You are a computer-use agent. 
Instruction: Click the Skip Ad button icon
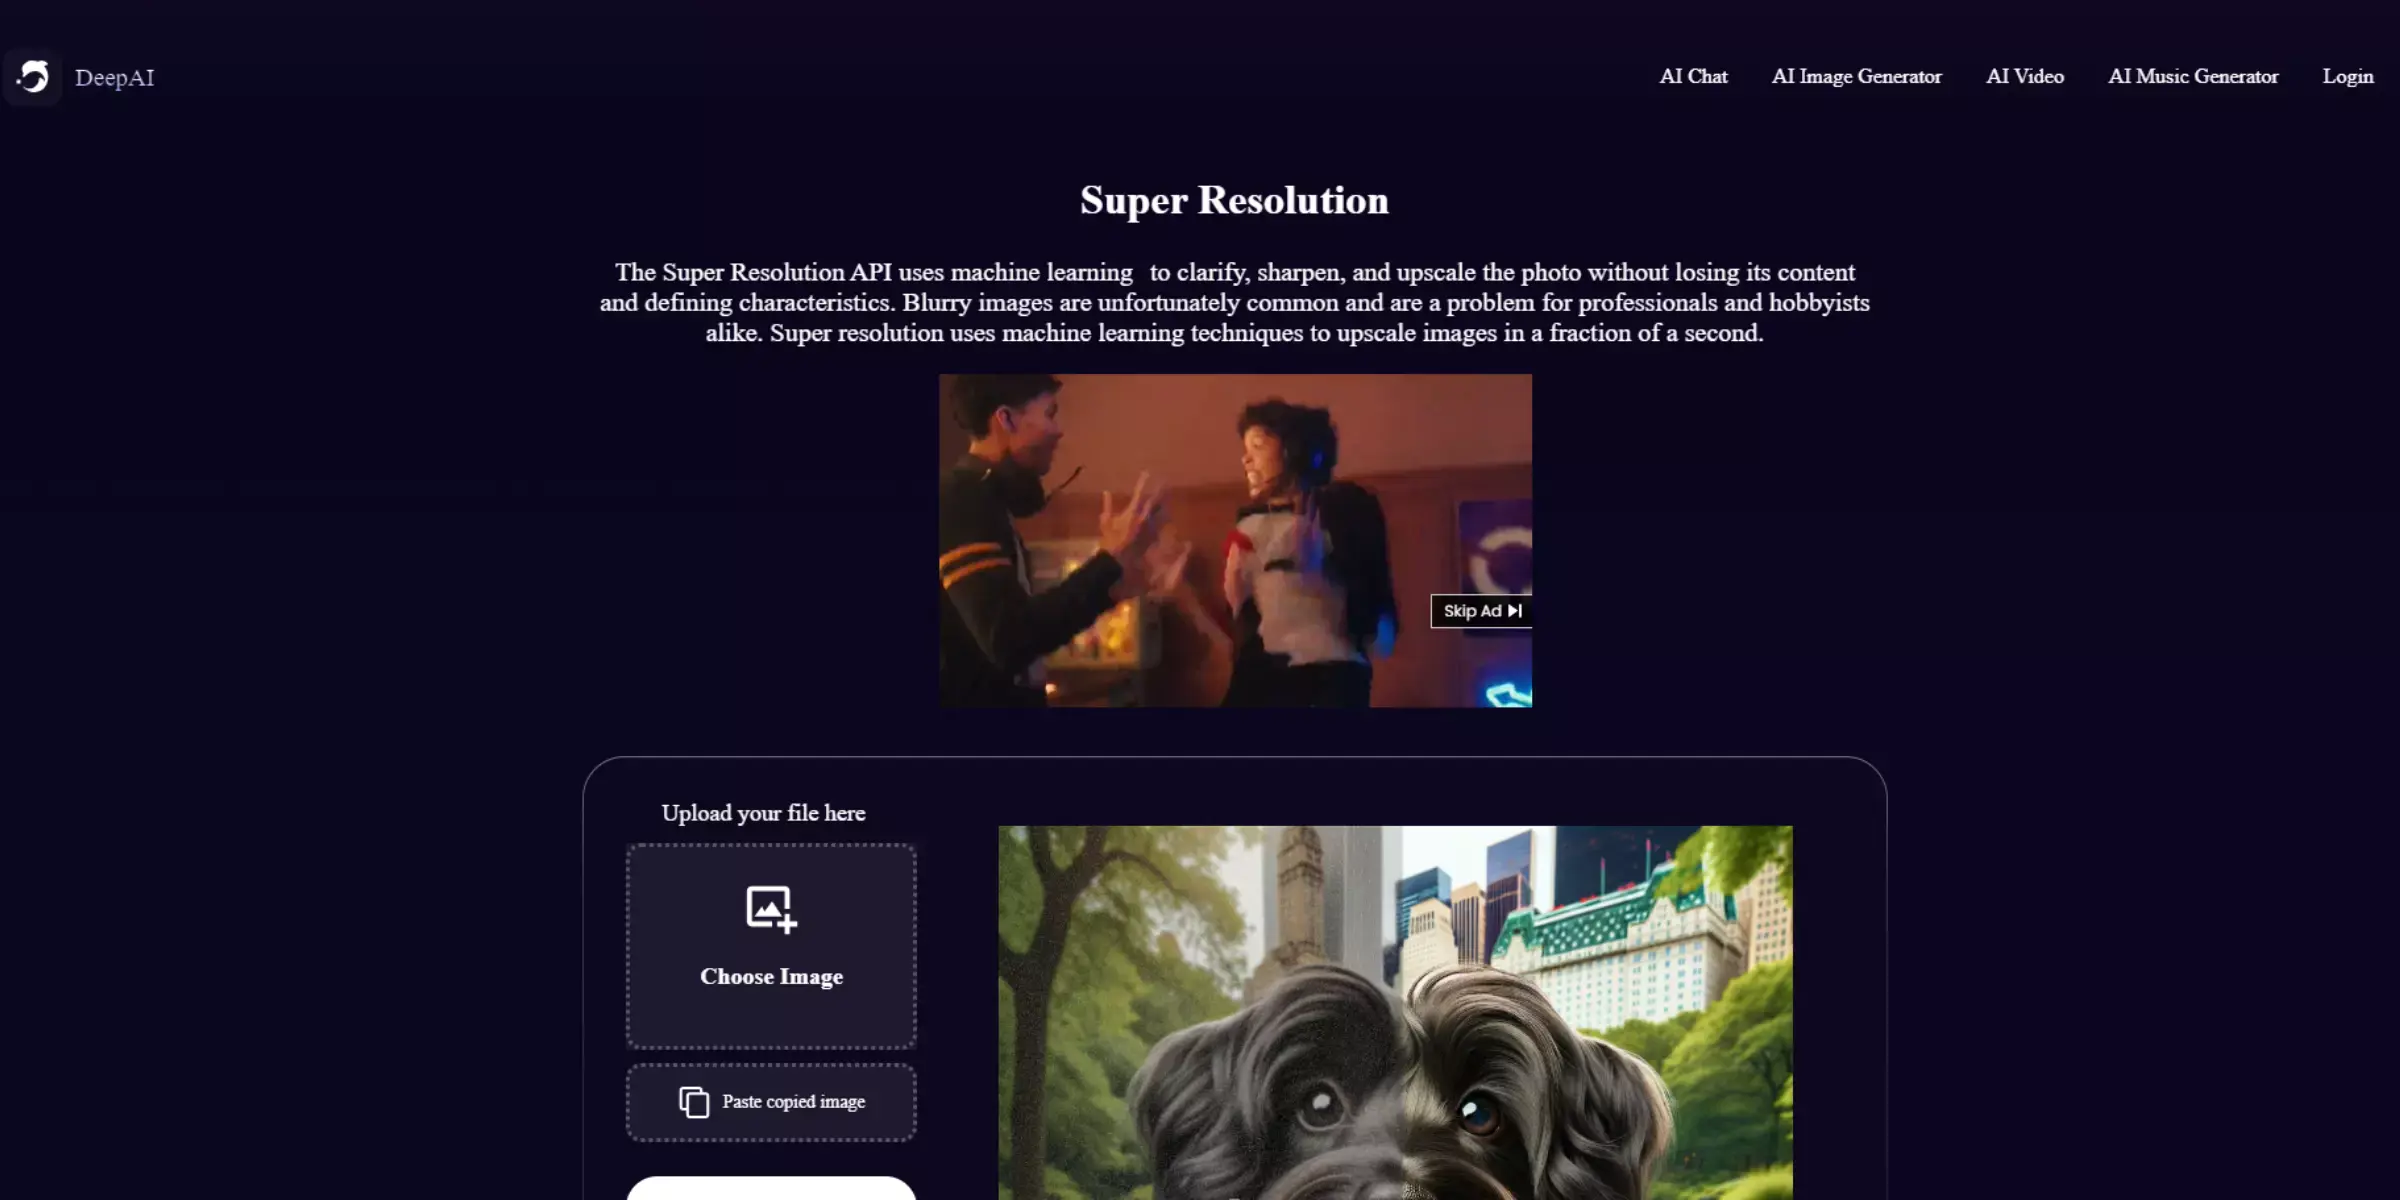point(1514,609)
